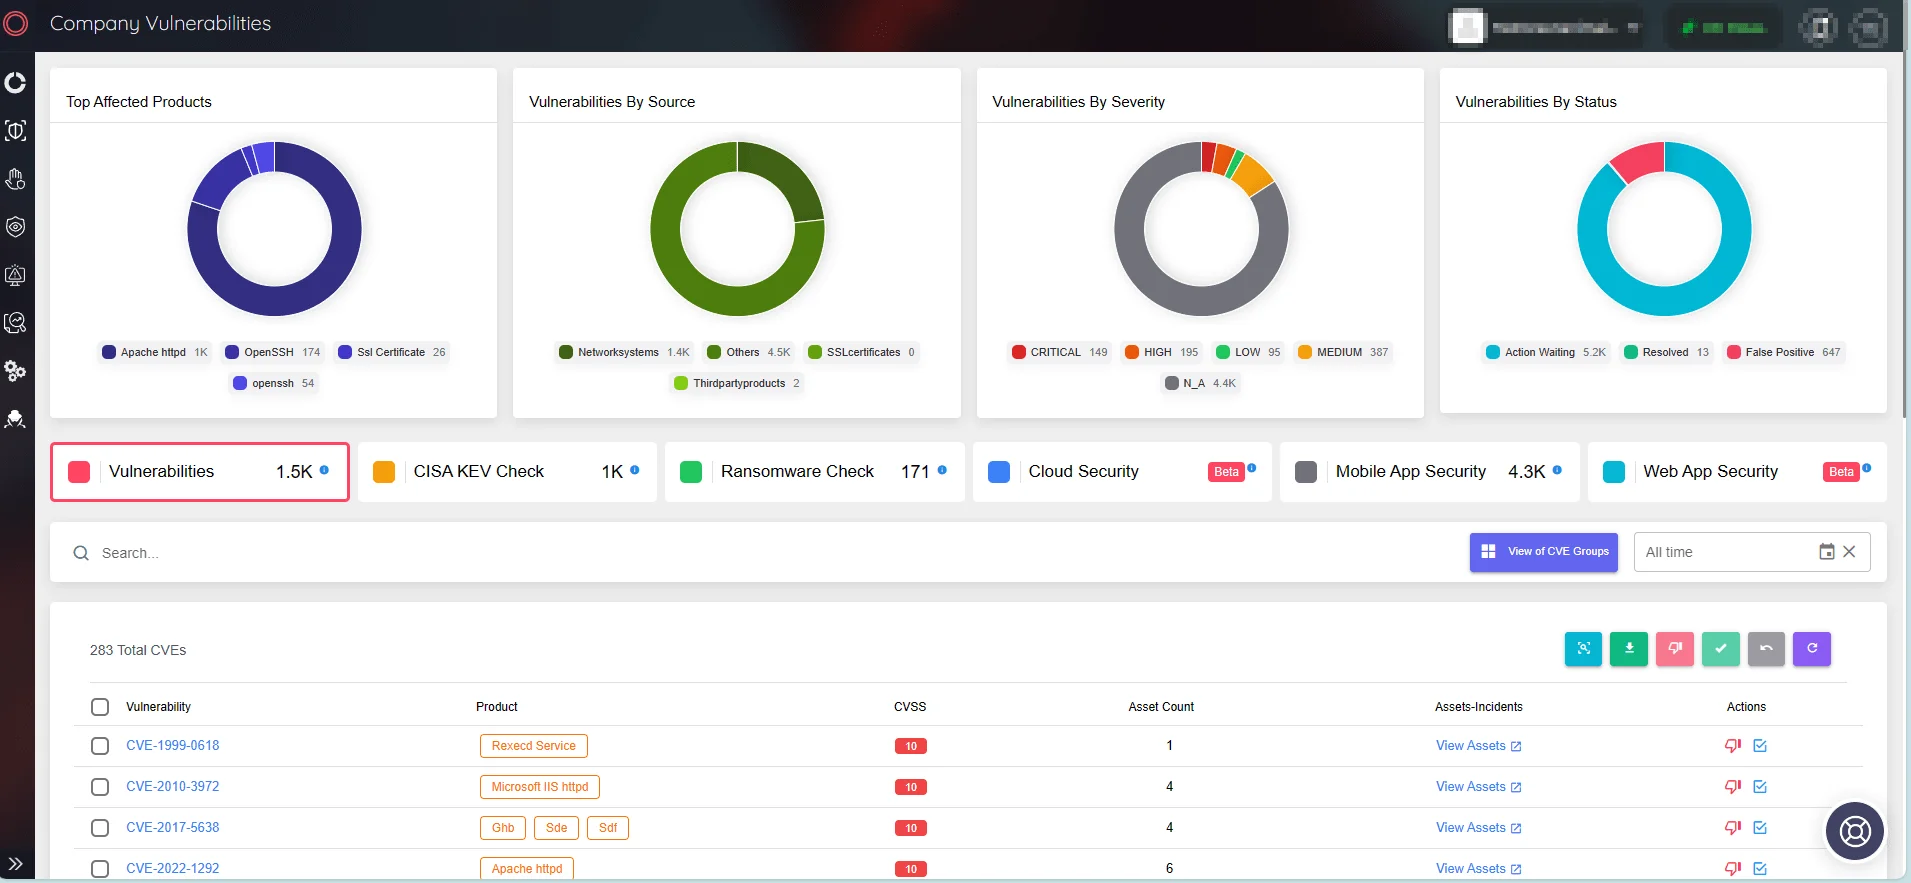The width and height of the screenshot is (1911, 883).
Task: Resolve CVE-1999-0618 with check icon
Action: click(1760, 746)
